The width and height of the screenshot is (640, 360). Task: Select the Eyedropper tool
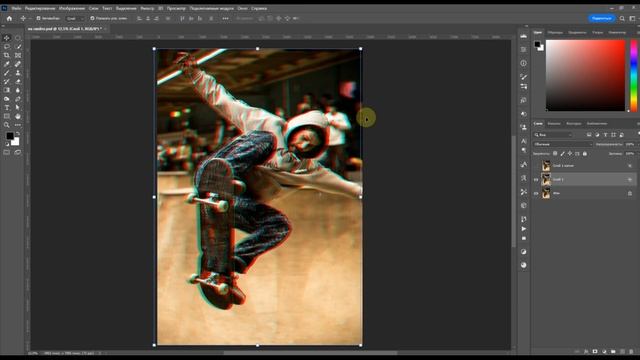[x=7, y=64]
